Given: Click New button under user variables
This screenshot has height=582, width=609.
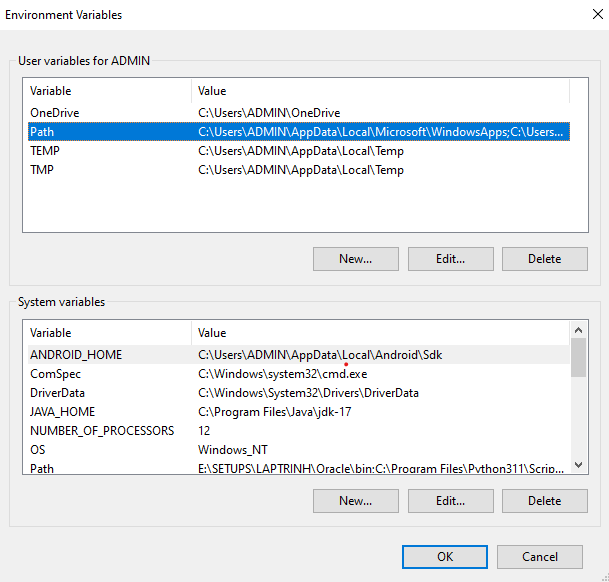Looking at the screenshot, I should pos(355,258).
